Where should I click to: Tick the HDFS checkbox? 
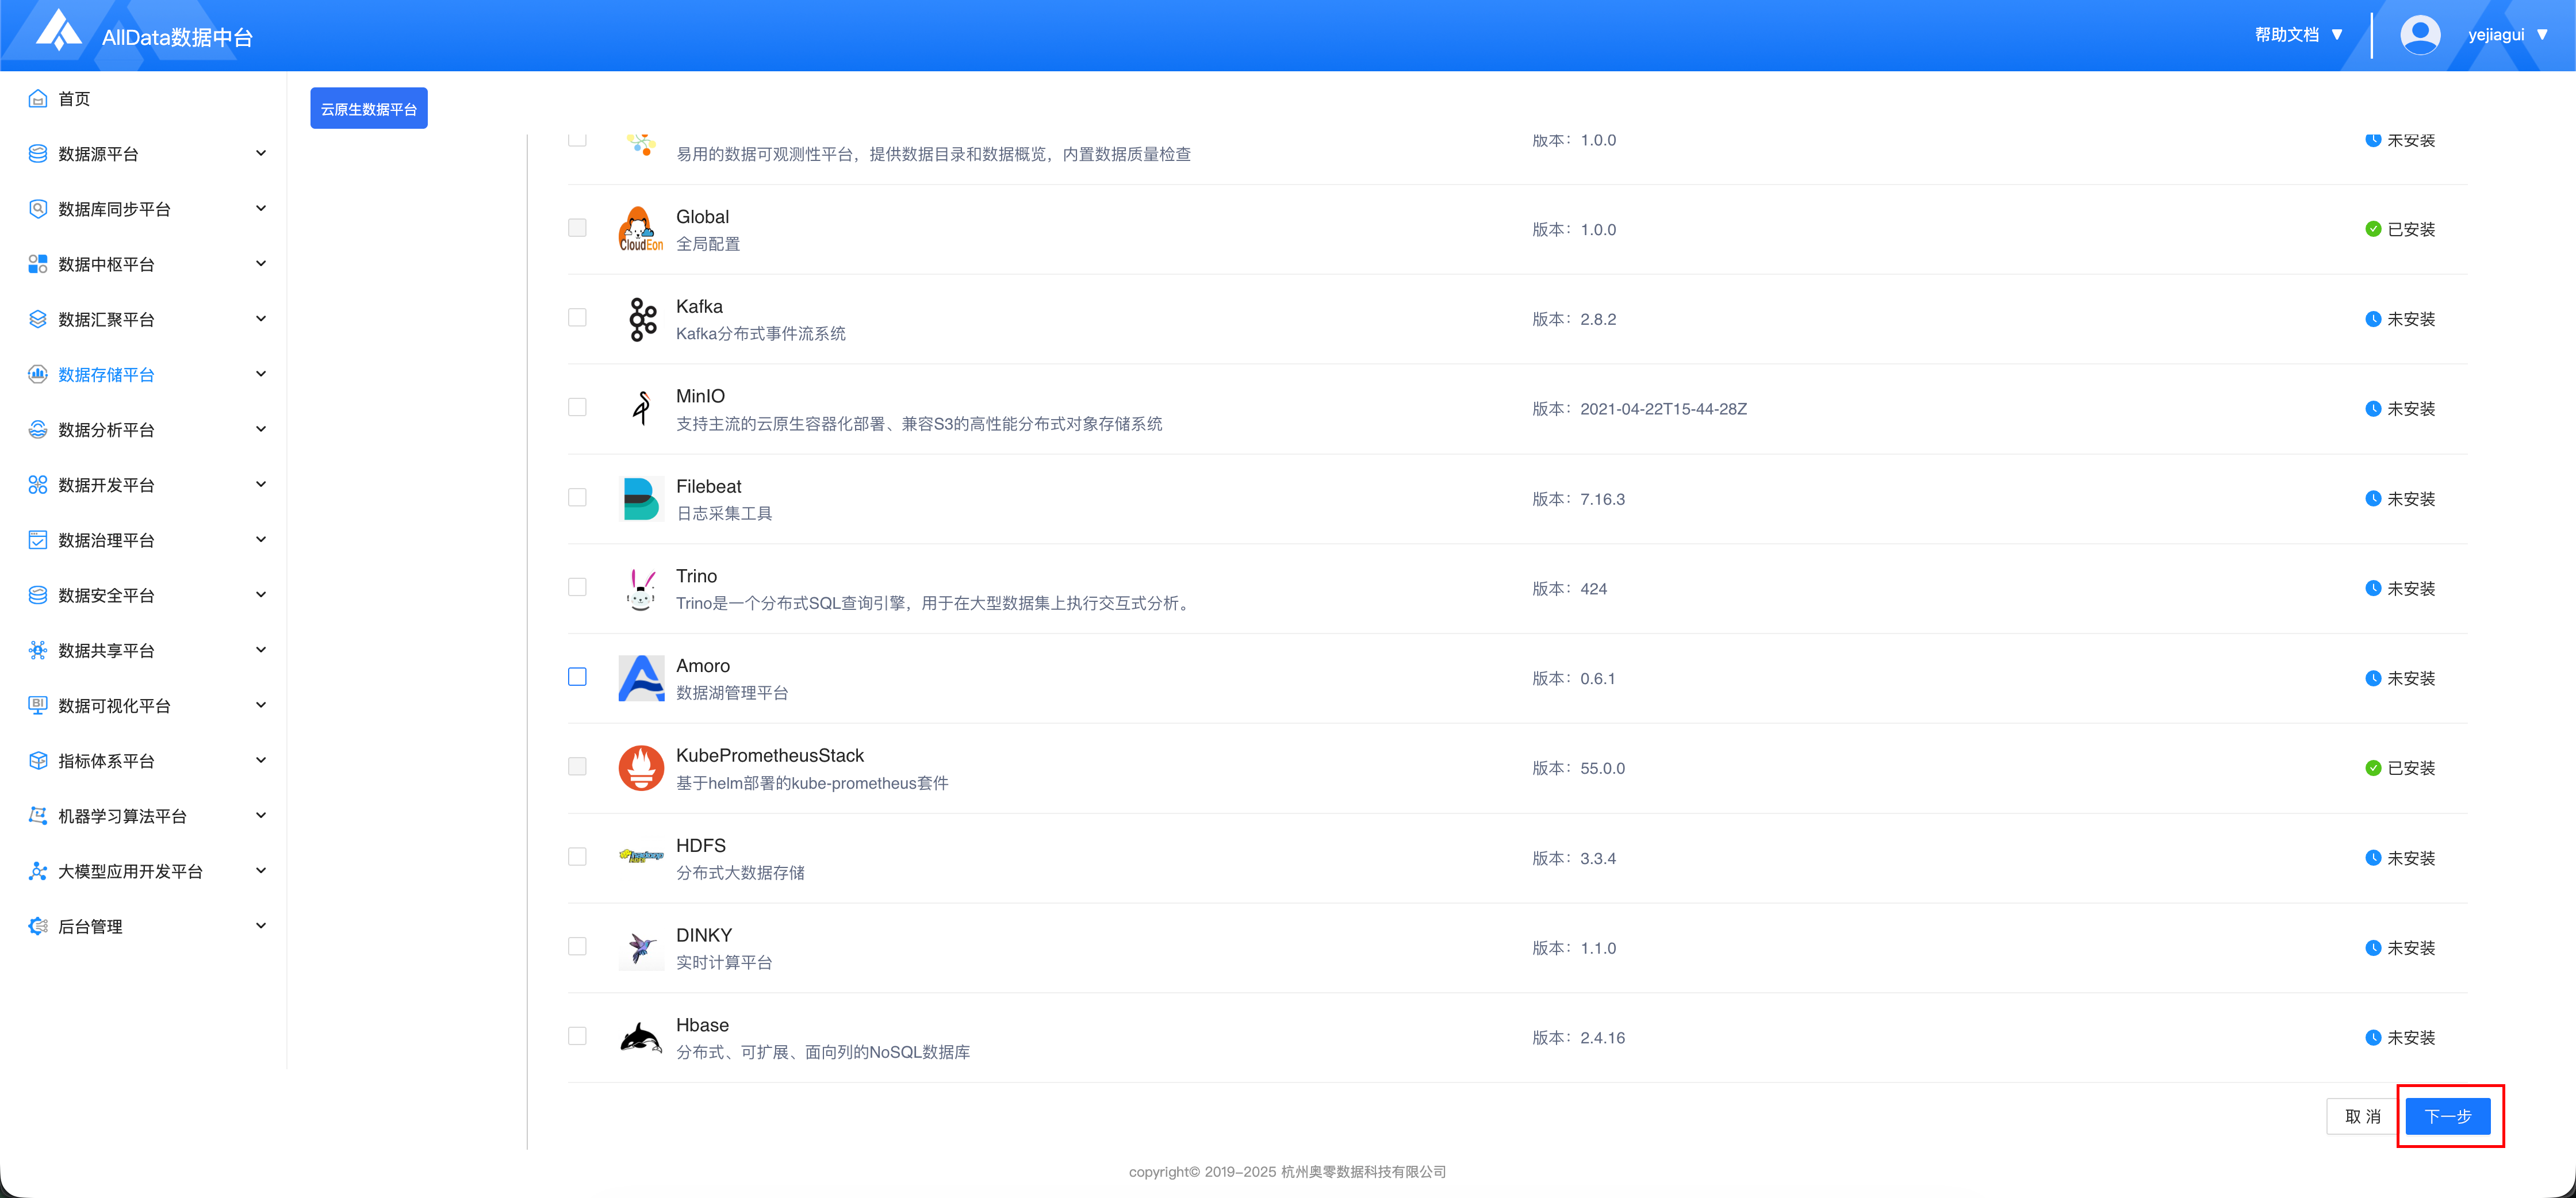(x=577, y=857)
